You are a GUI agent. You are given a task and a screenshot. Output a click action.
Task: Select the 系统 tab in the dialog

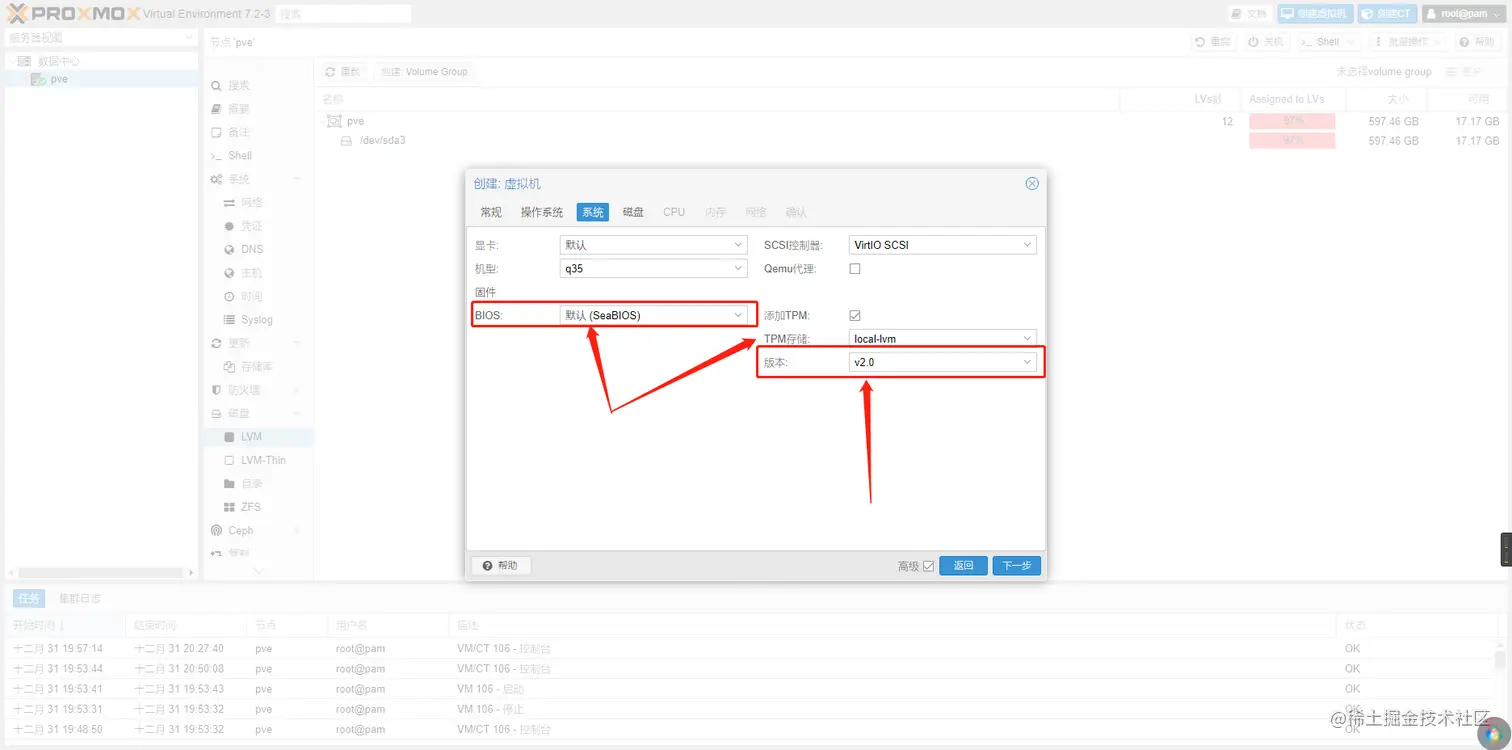pyautogui.click(x=593, y=212)
